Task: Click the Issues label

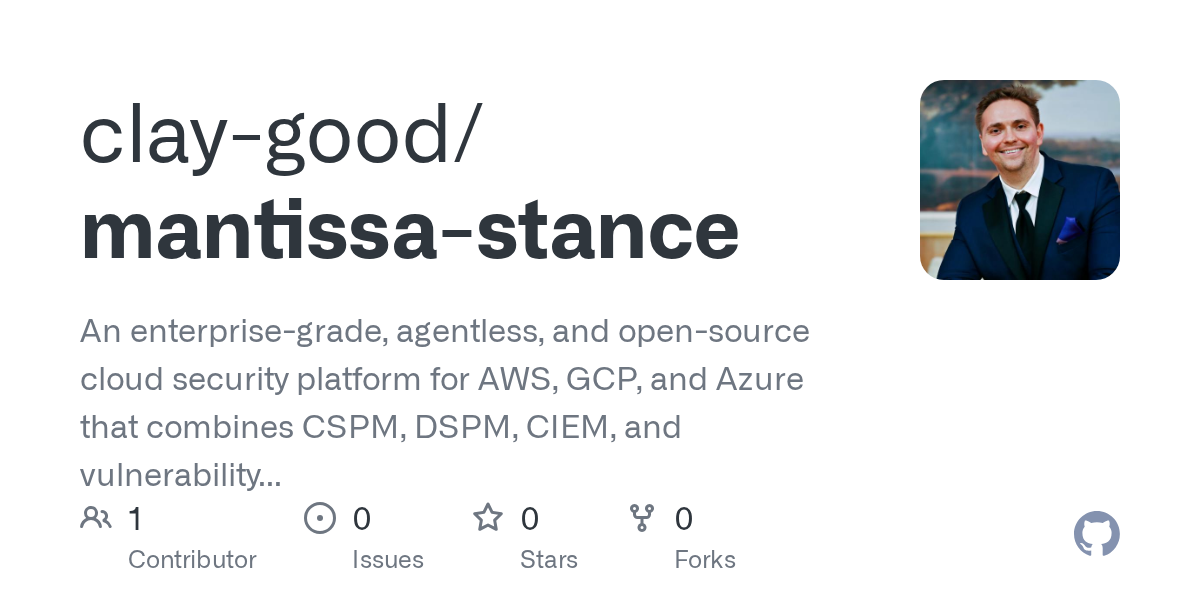Action: (x=387, y=559)
